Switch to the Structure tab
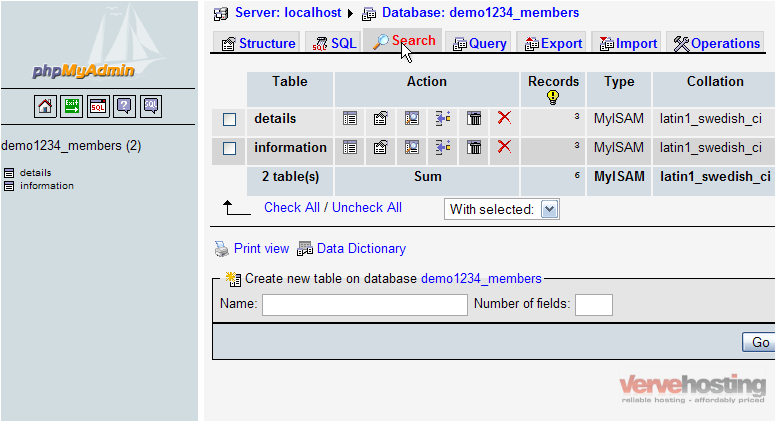This screenshot has height=422, width=776. (x=257, y=43)
